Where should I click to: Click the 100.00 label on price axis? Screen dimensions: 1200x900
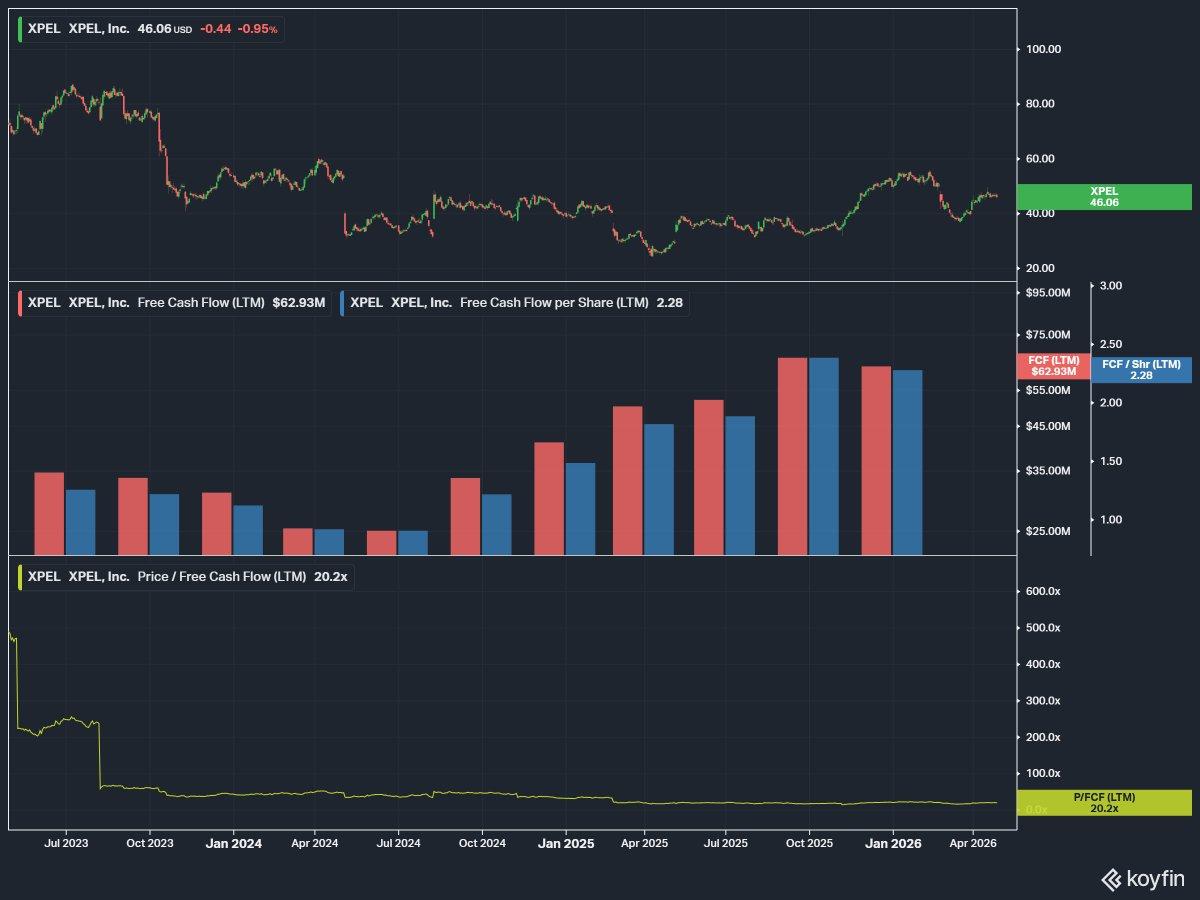[1043, 49]
